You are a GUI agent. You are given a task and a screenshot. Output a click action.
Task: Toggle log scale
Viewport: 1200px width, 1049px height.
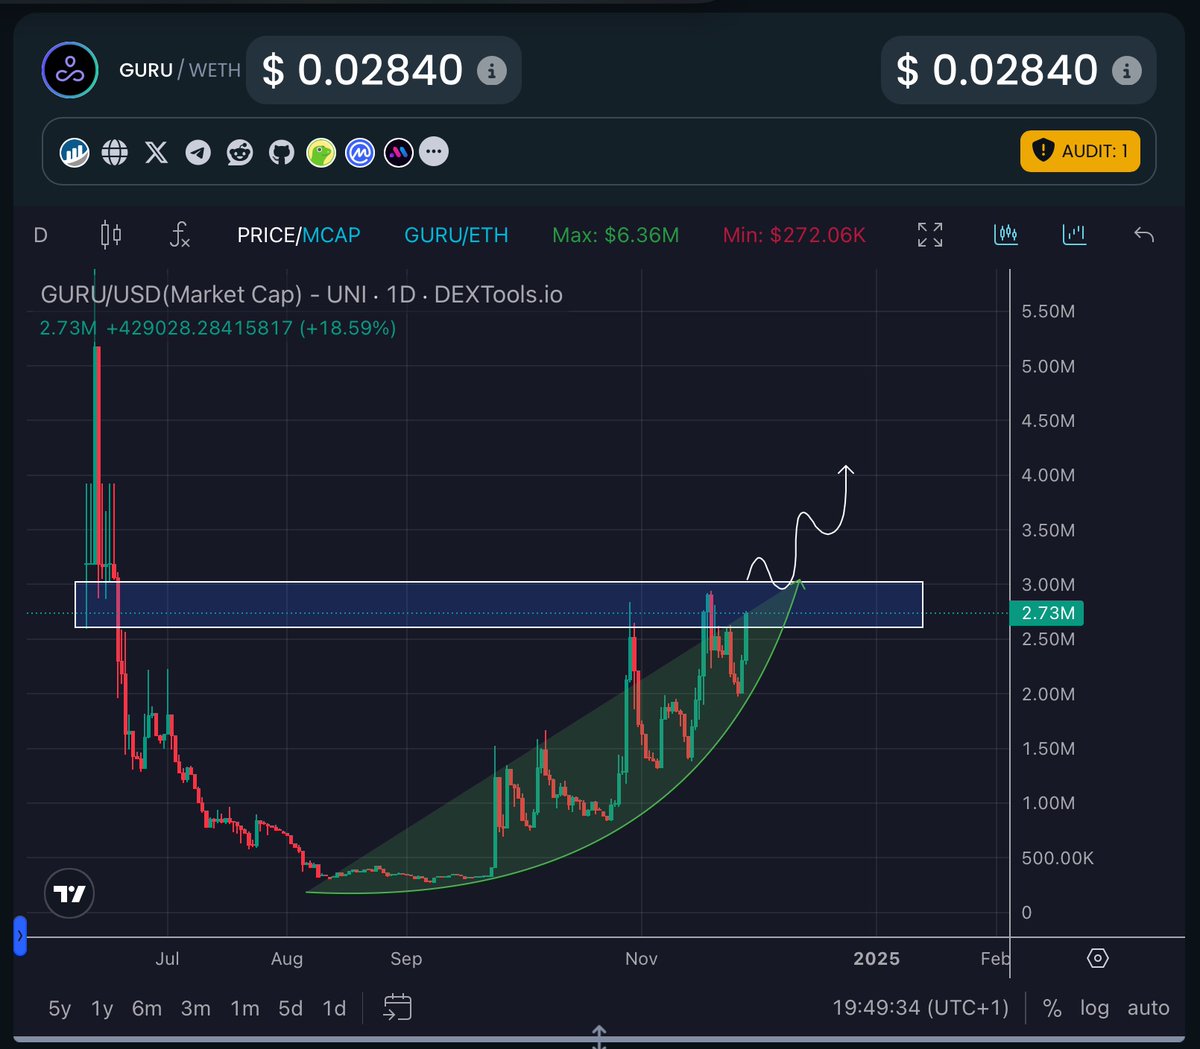(1094, 1008)
